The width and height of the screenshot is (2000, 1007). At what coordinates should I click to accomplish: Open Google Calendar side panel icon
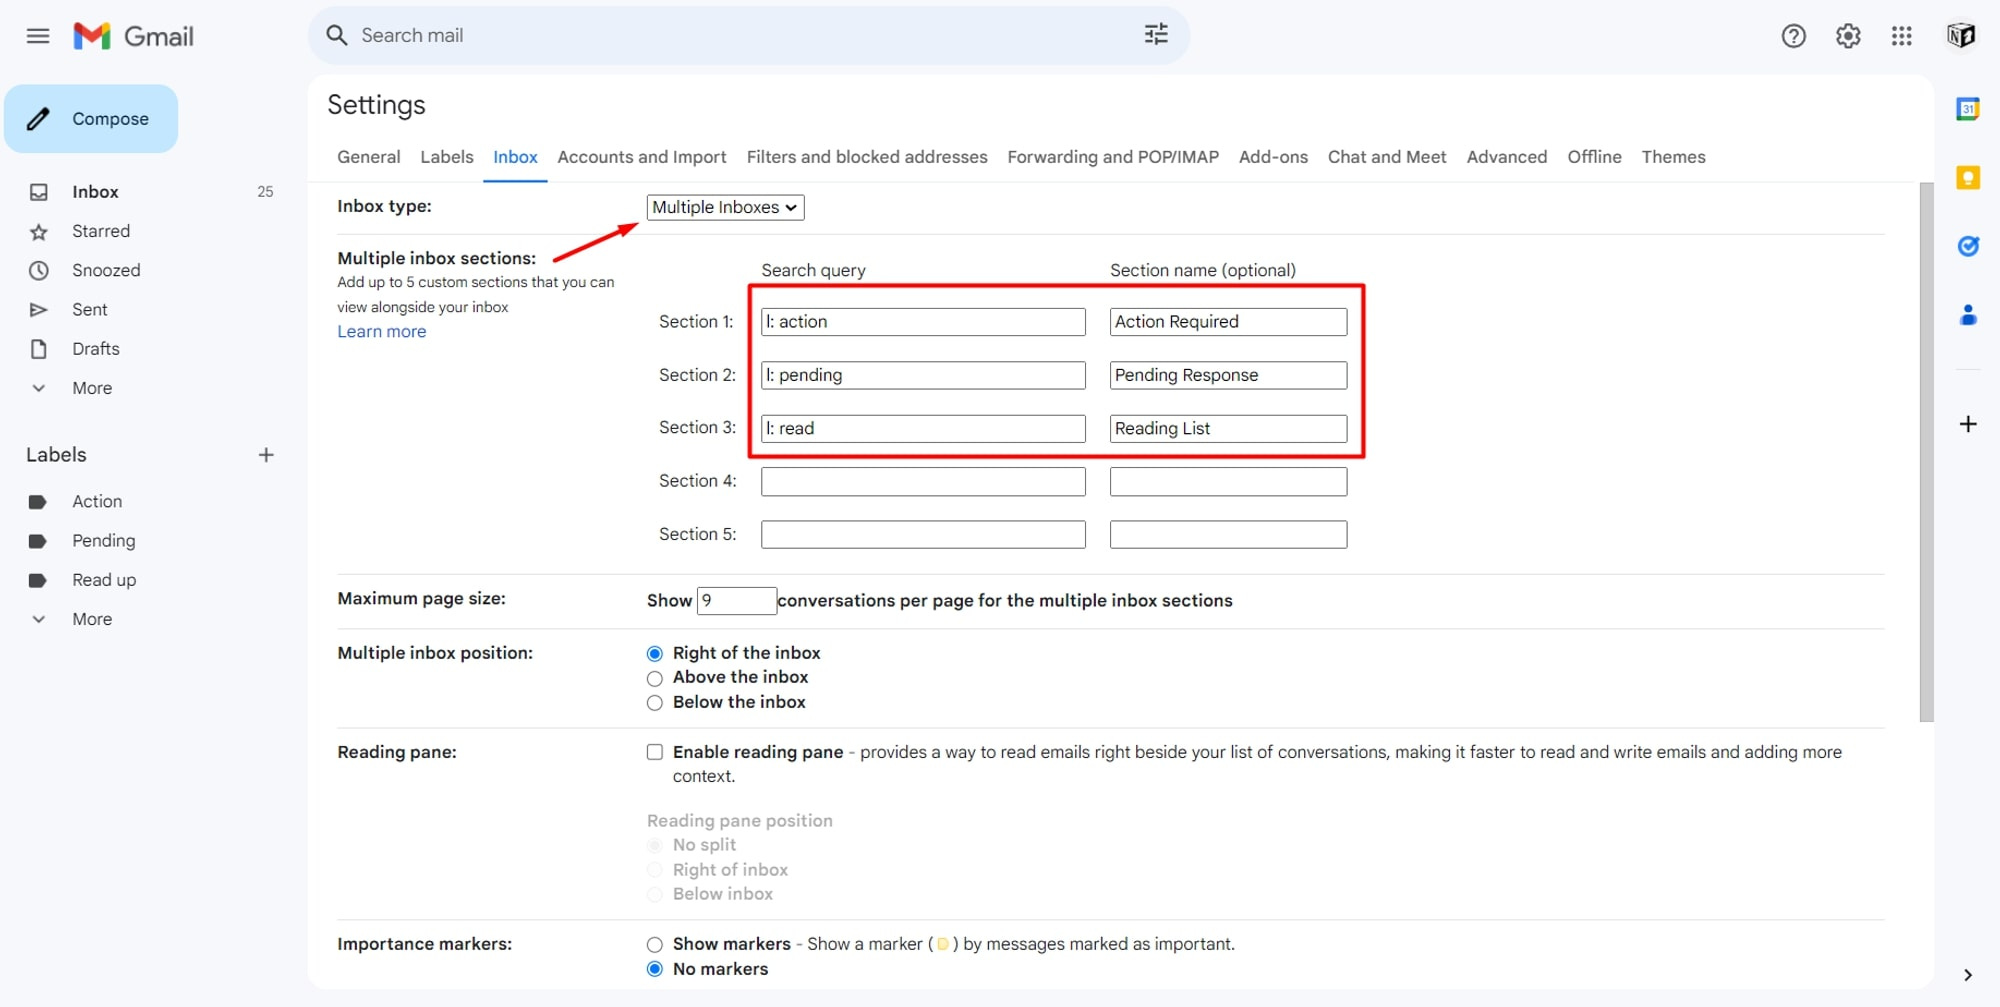point(1968,109)
